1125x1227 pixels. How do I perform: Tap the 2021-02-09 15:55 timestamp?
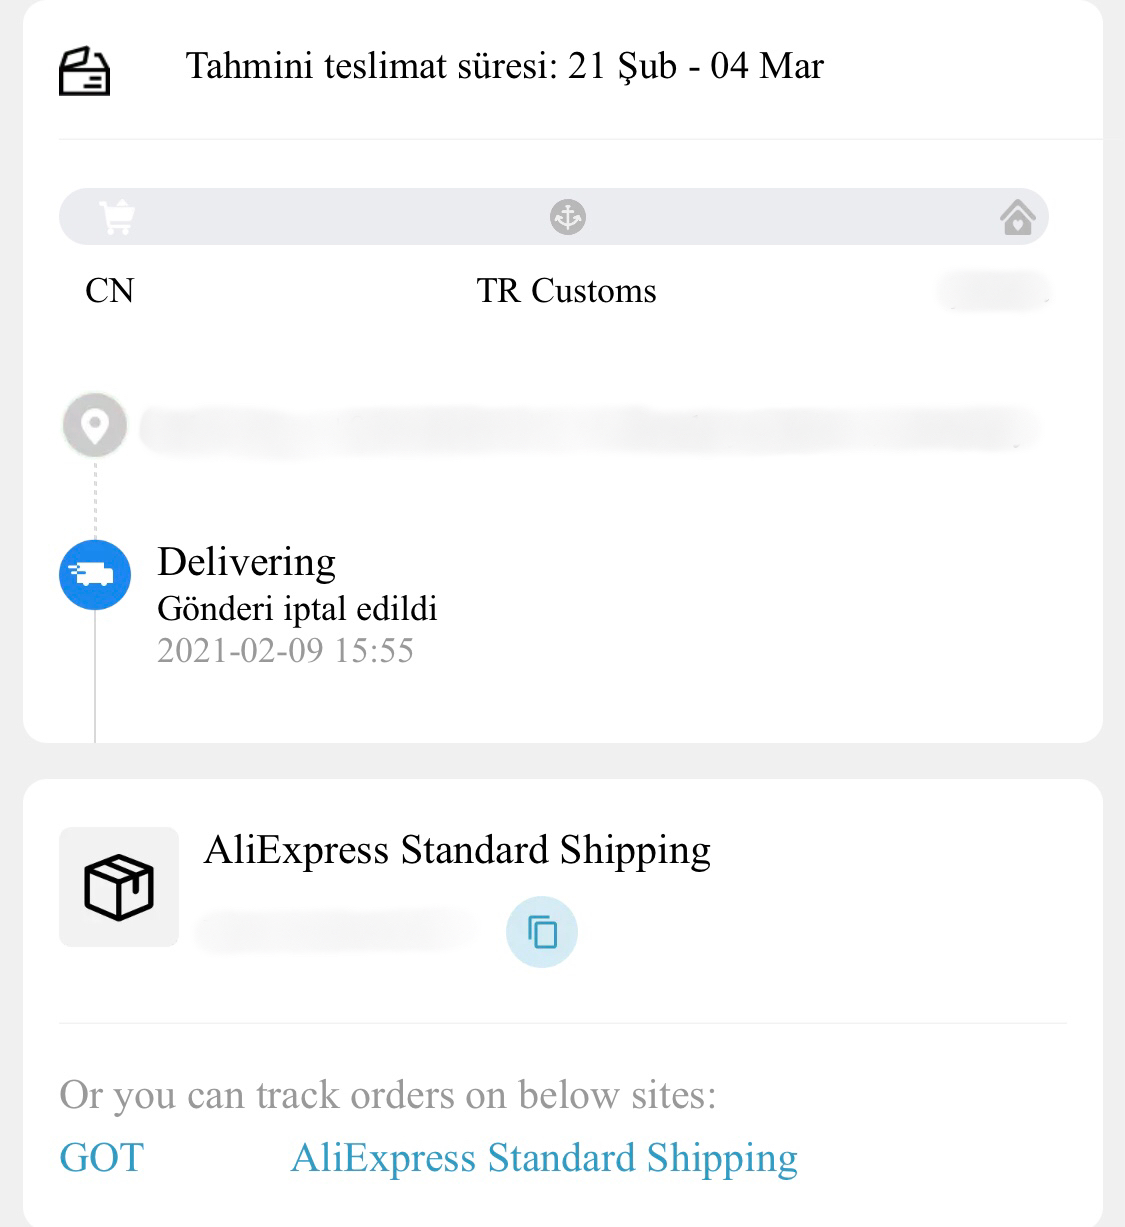click(285, 651)
